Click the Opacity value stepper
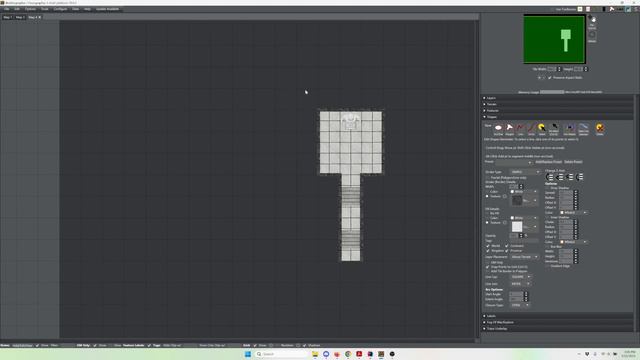 pos(521,236)
